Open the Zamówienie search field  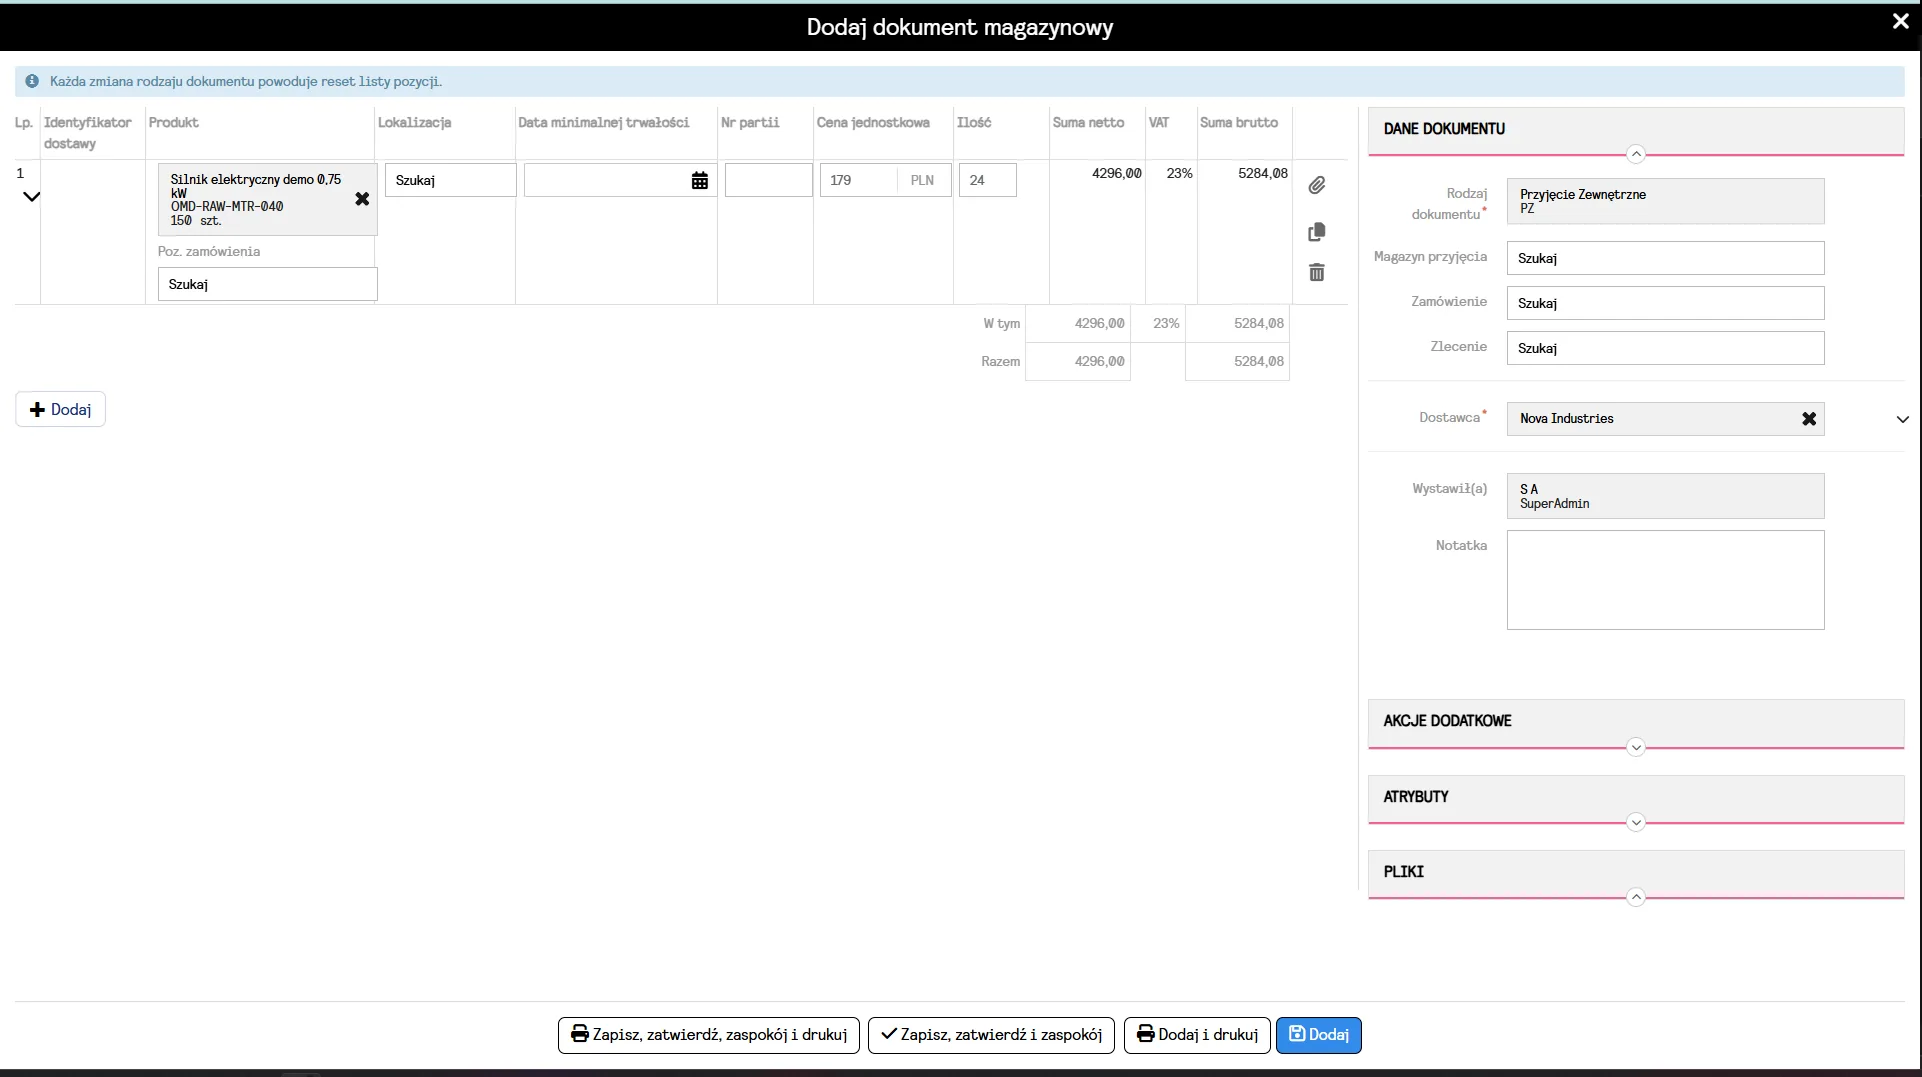(x=1665, y=303)
